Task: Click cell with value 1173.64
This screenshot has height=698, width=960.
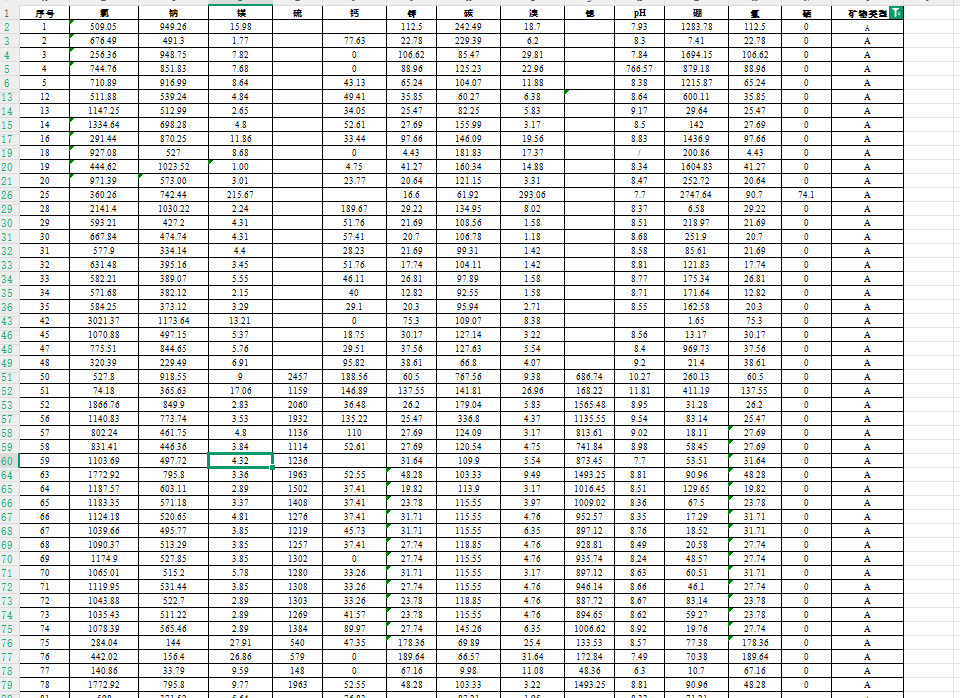Action: tap(173, 321)
